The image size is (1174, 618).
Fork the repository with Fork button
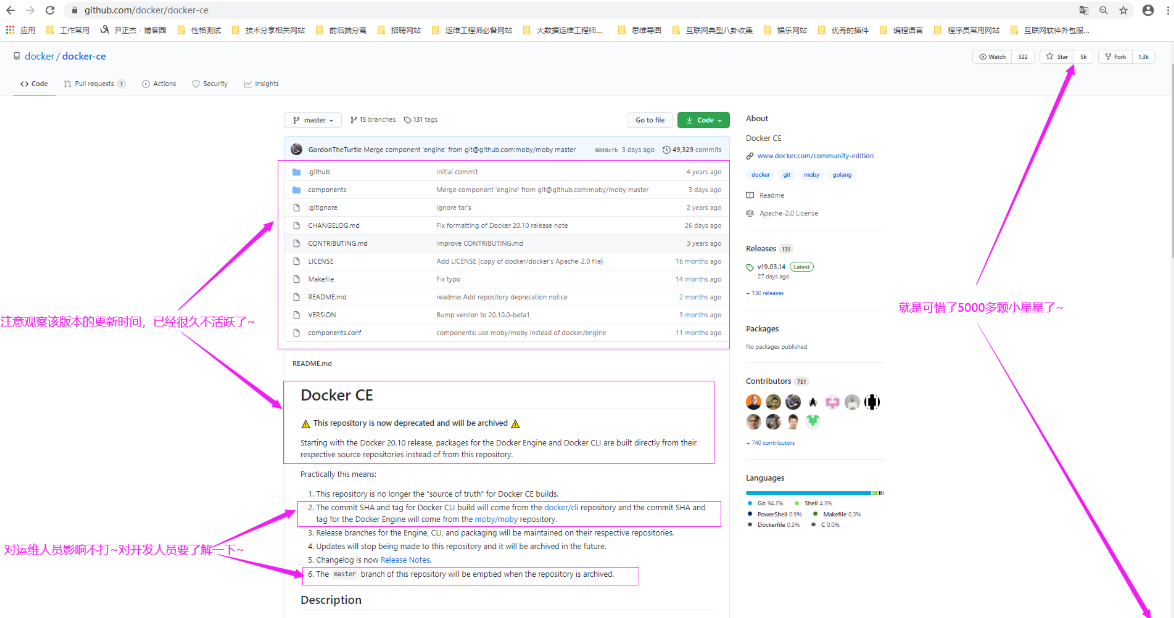pos(1116,57)
